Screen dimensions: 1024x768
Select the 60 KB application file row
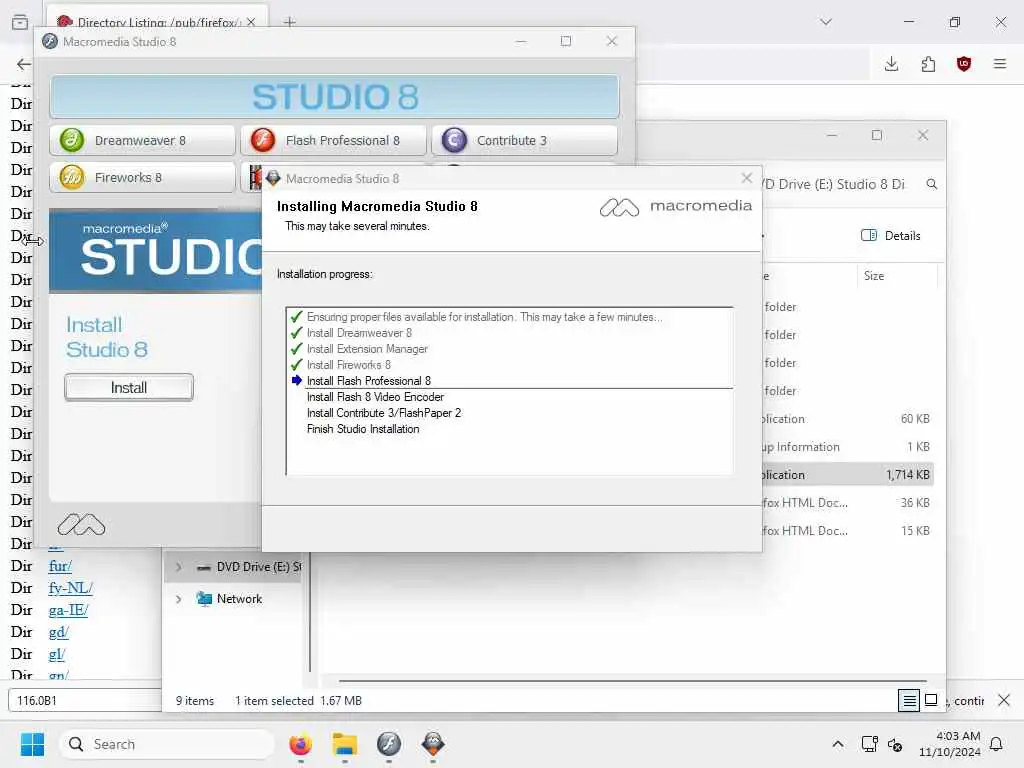[x=847, y=419]
